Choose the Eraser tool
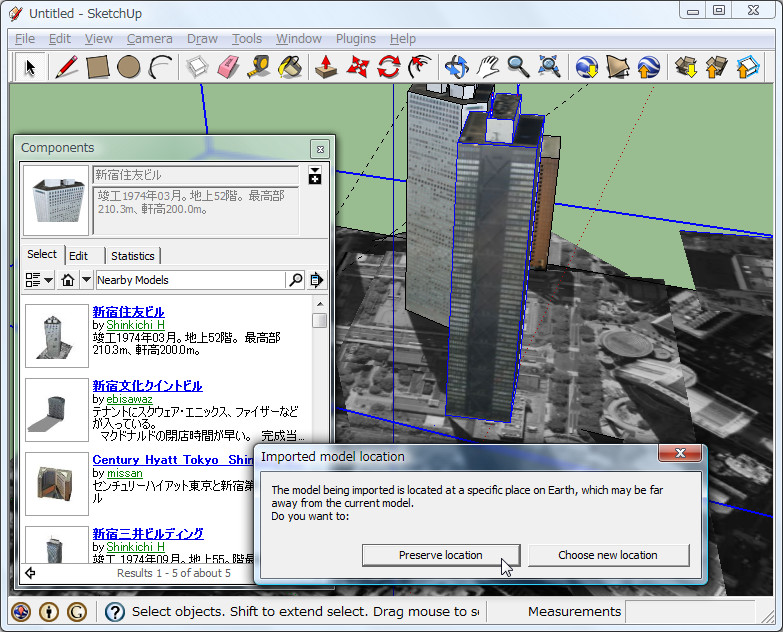783x632 pixels. click(228, 67)
